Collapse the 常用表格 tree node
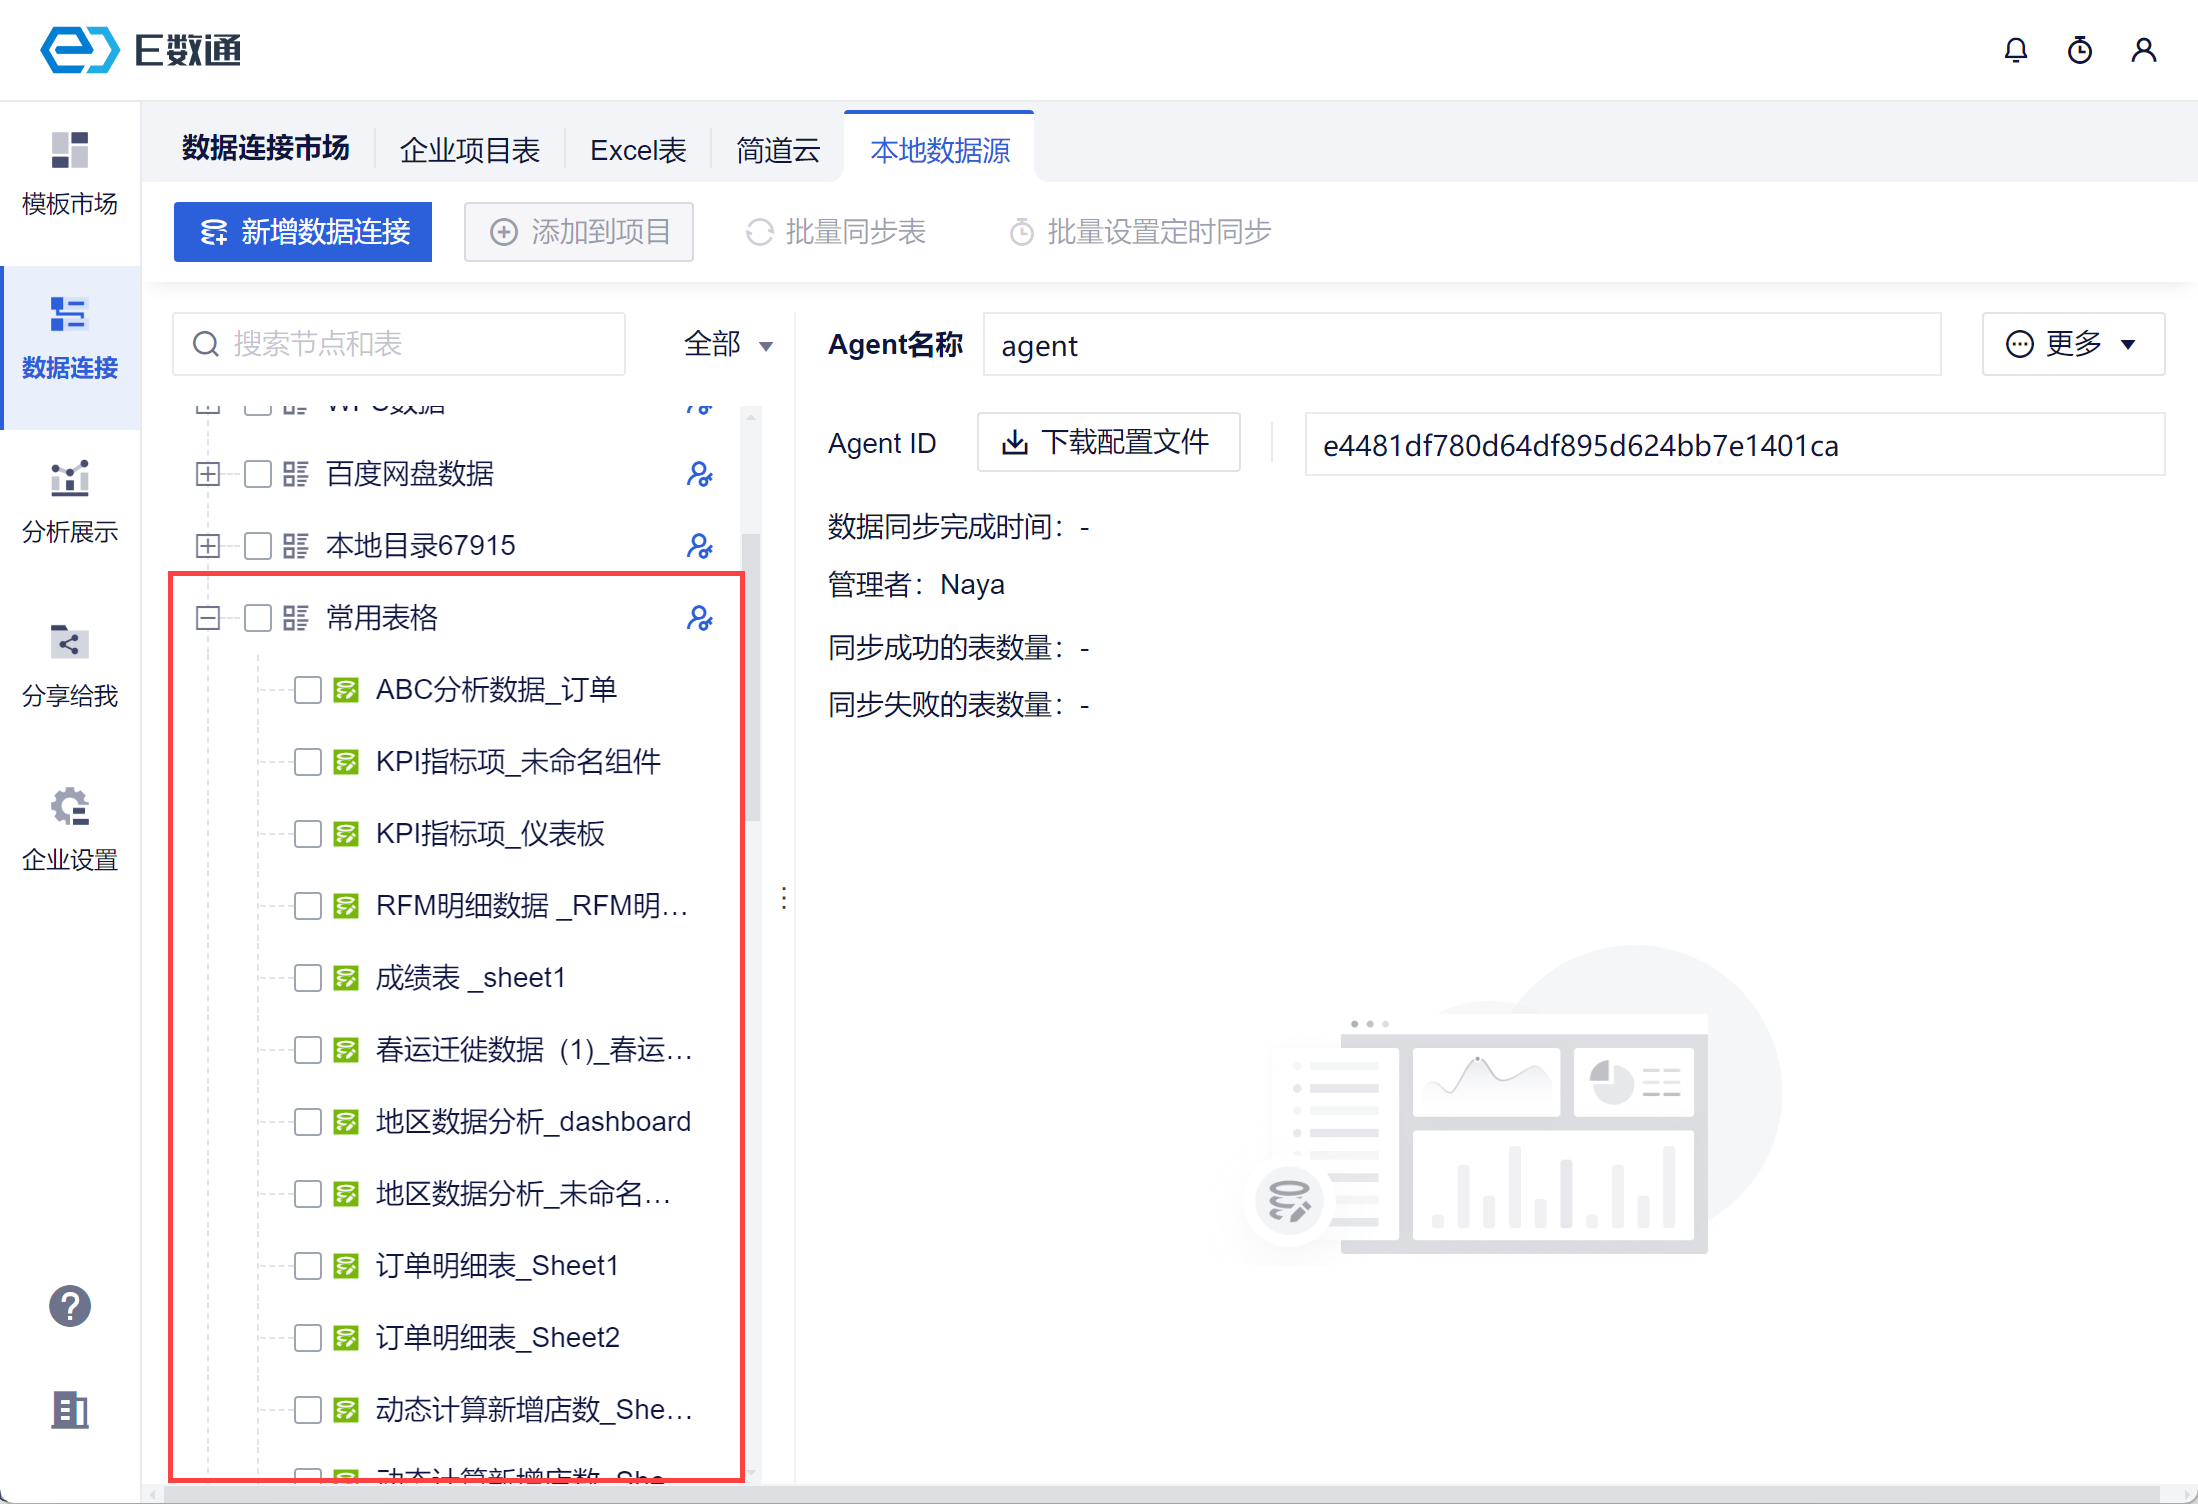The width and height of the screenshot is (2198, 1504). (x=208, y=618)
